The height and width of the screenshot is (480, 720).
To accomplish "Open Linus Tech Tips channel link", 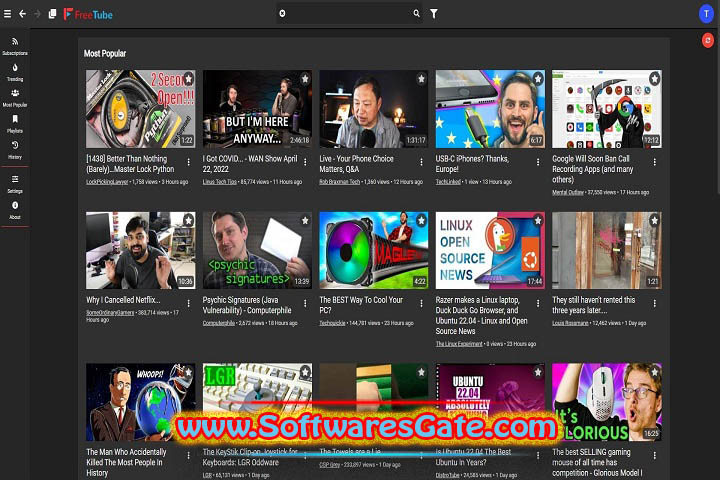I will 219,182.
